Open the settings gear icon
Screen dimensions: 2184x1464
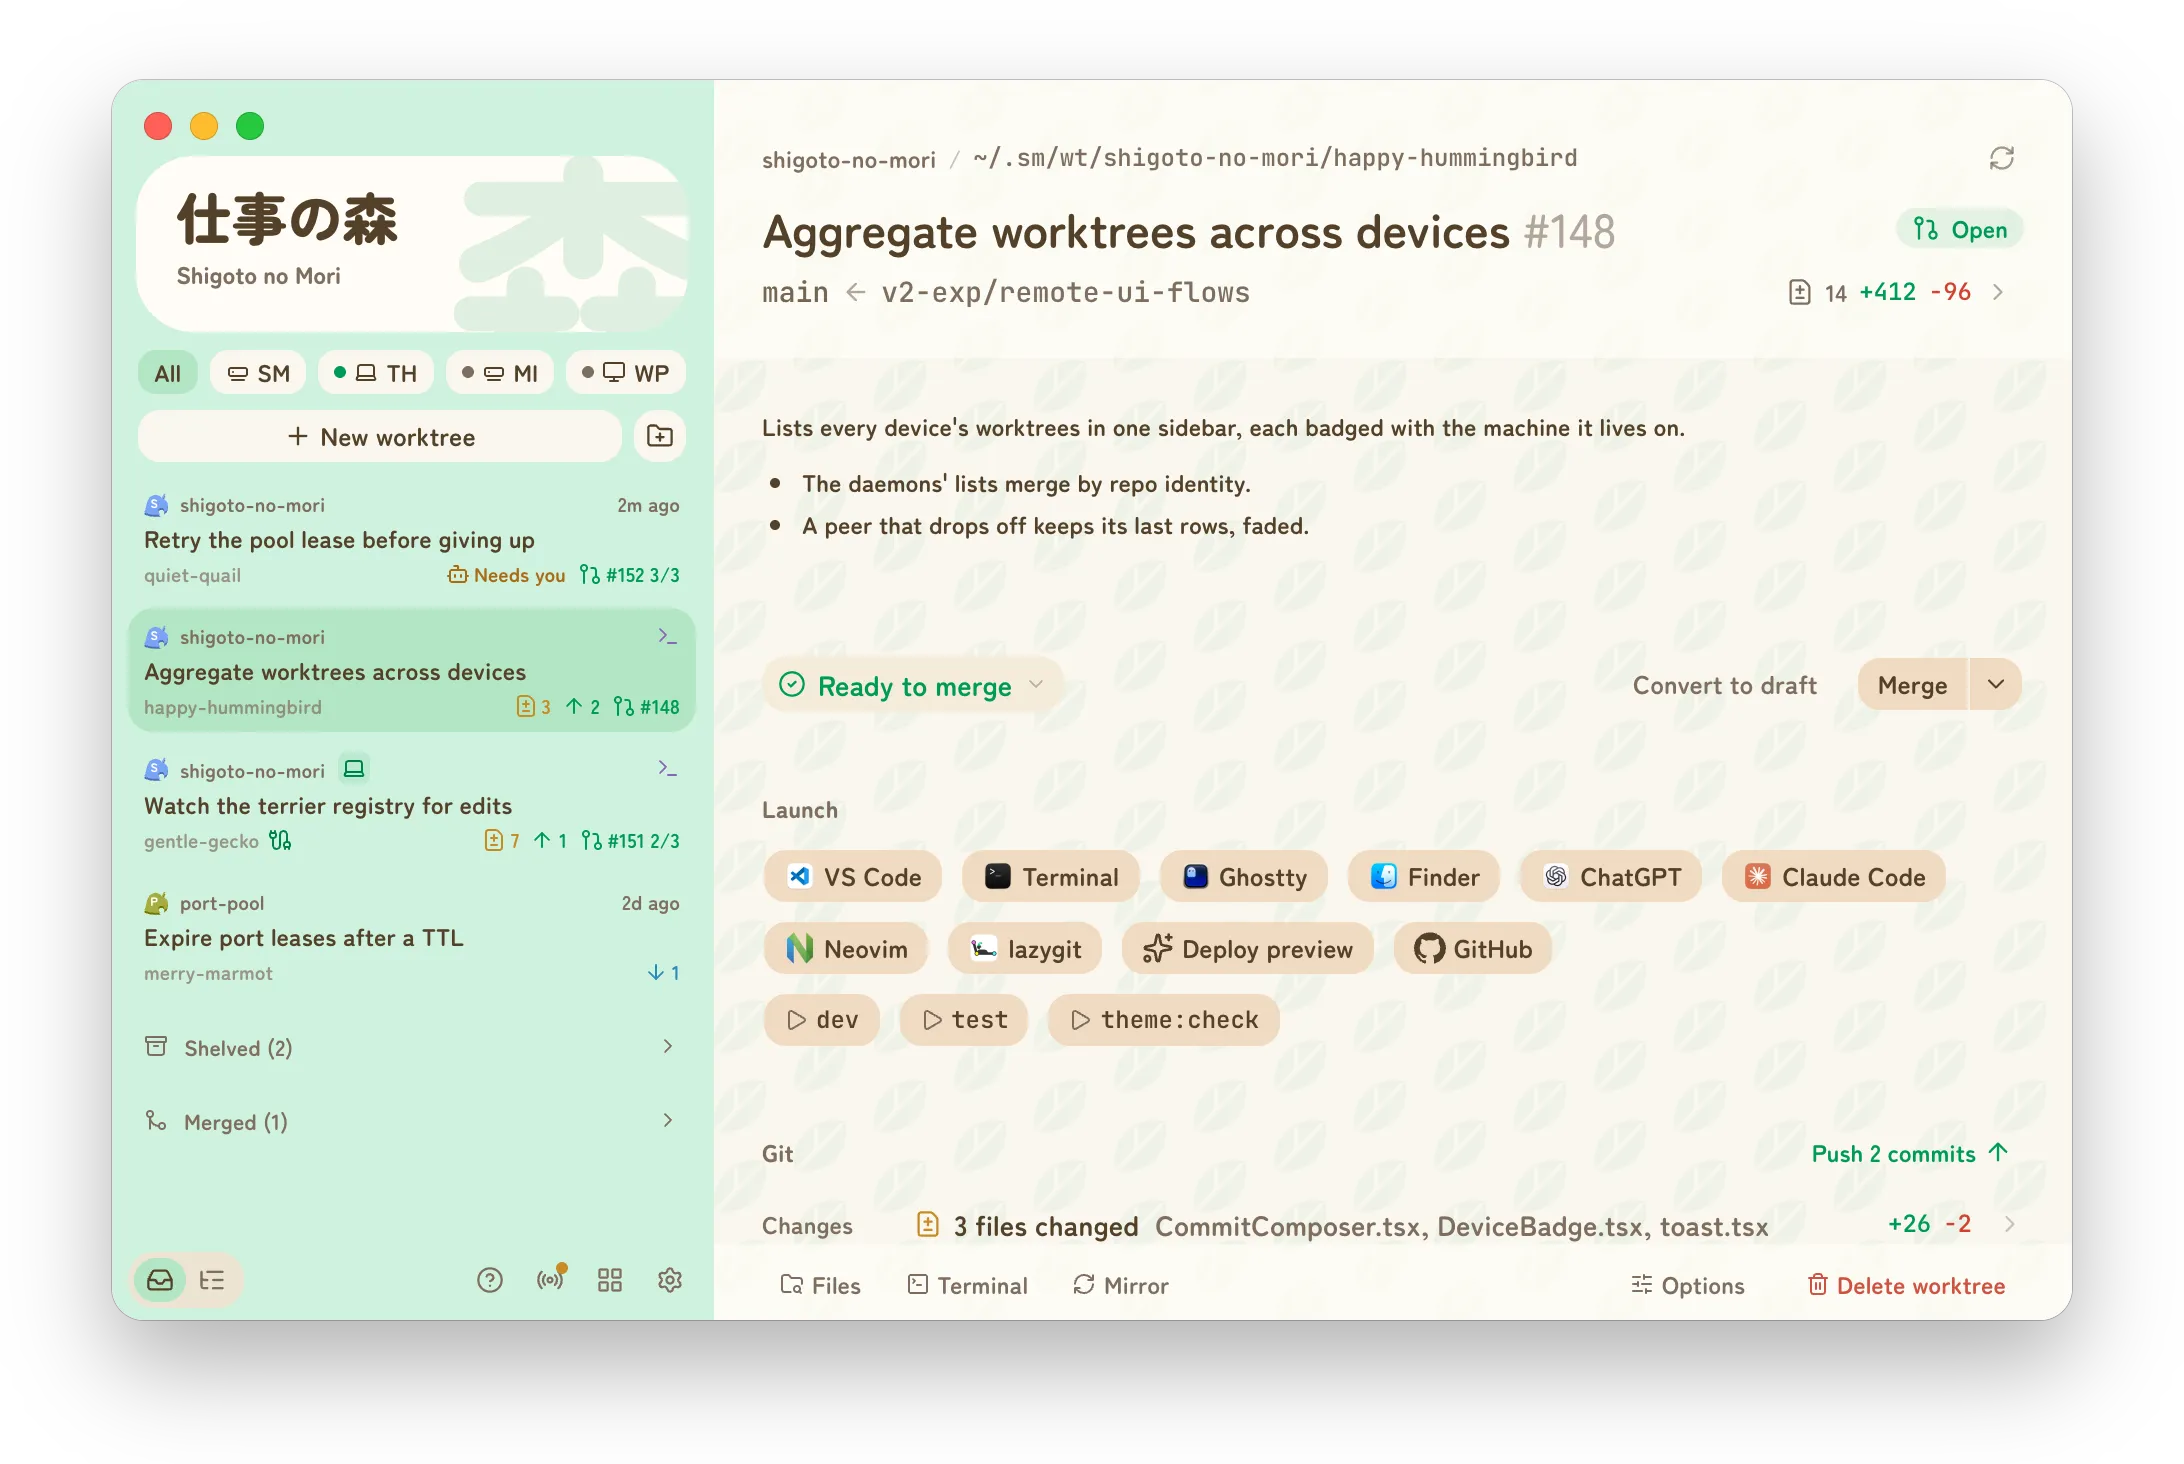coord(670,1280)
